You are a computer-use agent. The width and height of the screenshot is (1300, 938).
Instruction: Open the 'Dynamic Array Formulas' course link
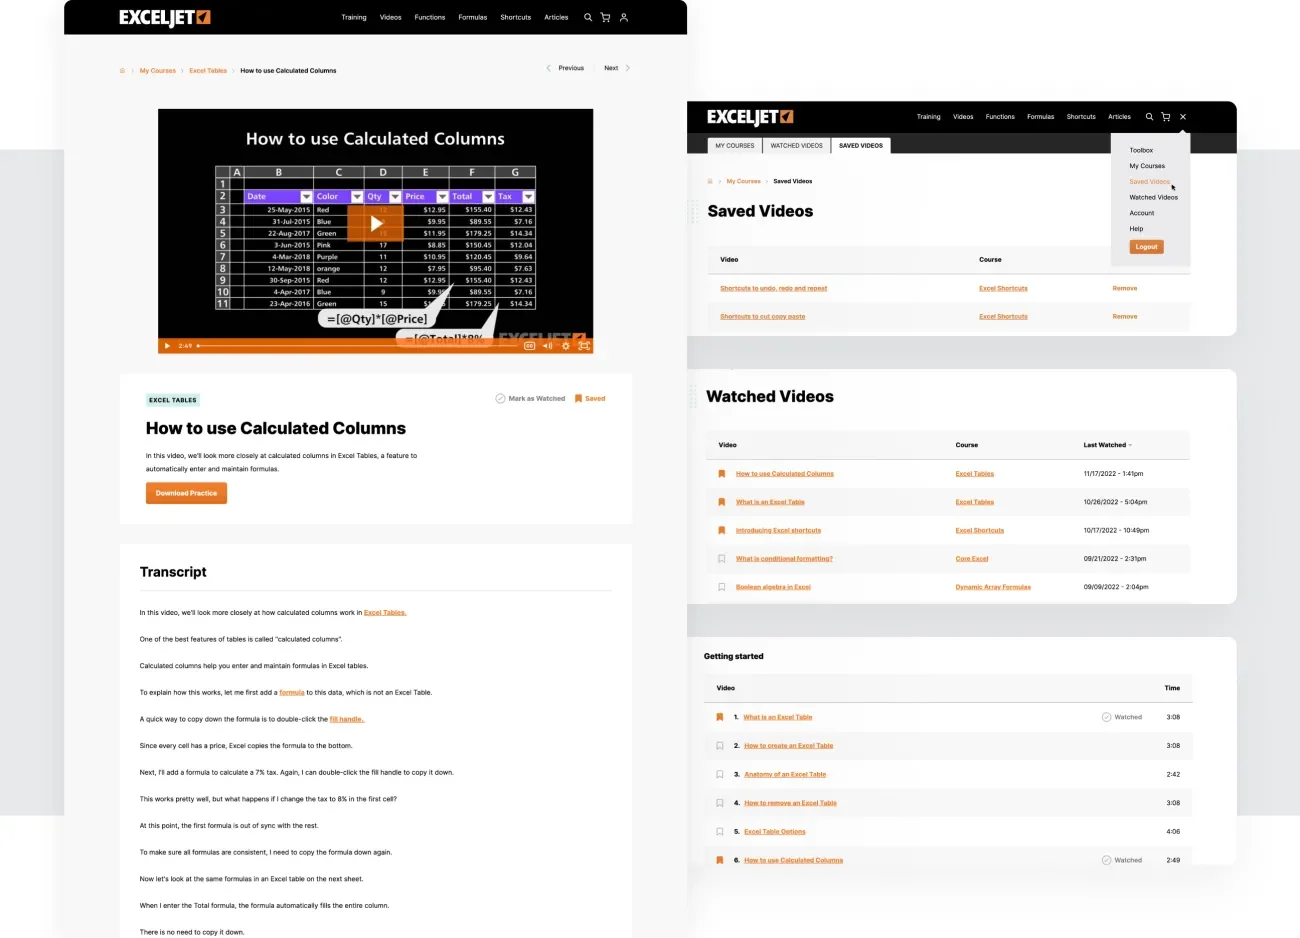pyautogui.click(x=993, y=587)
